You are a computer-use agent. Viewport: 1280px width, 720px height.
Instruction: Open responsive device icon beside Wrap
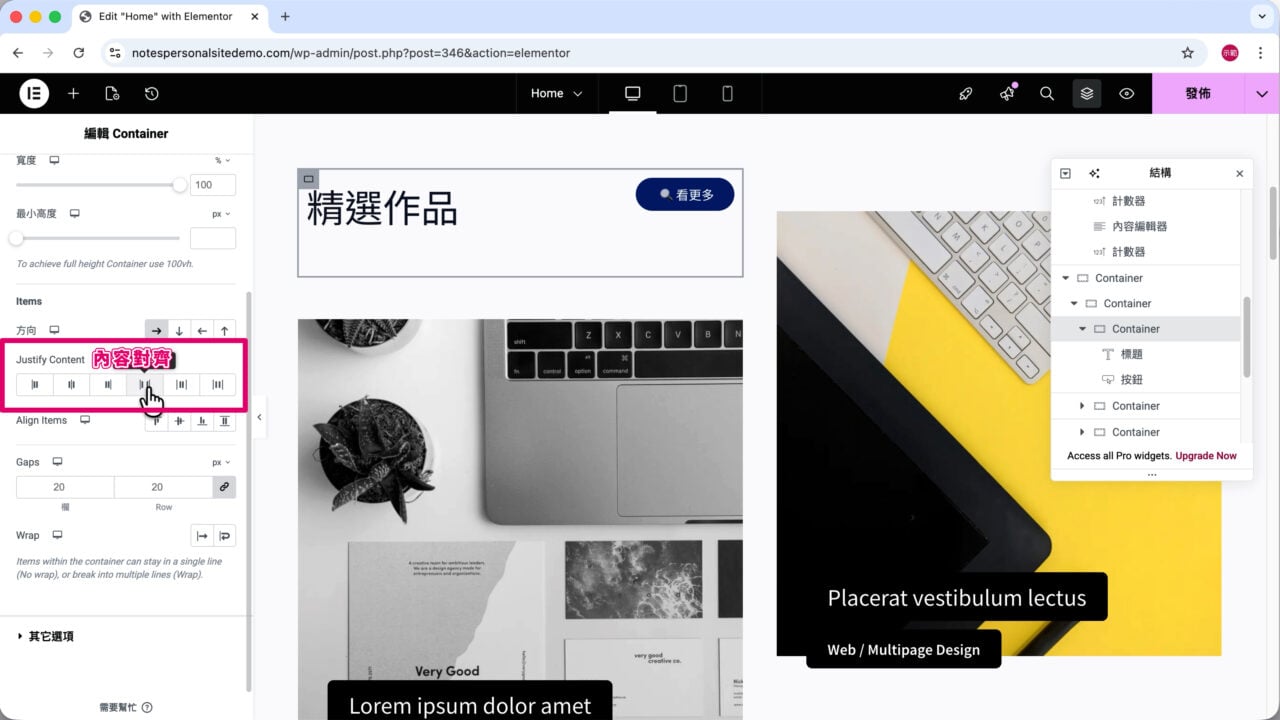(57, 535)
